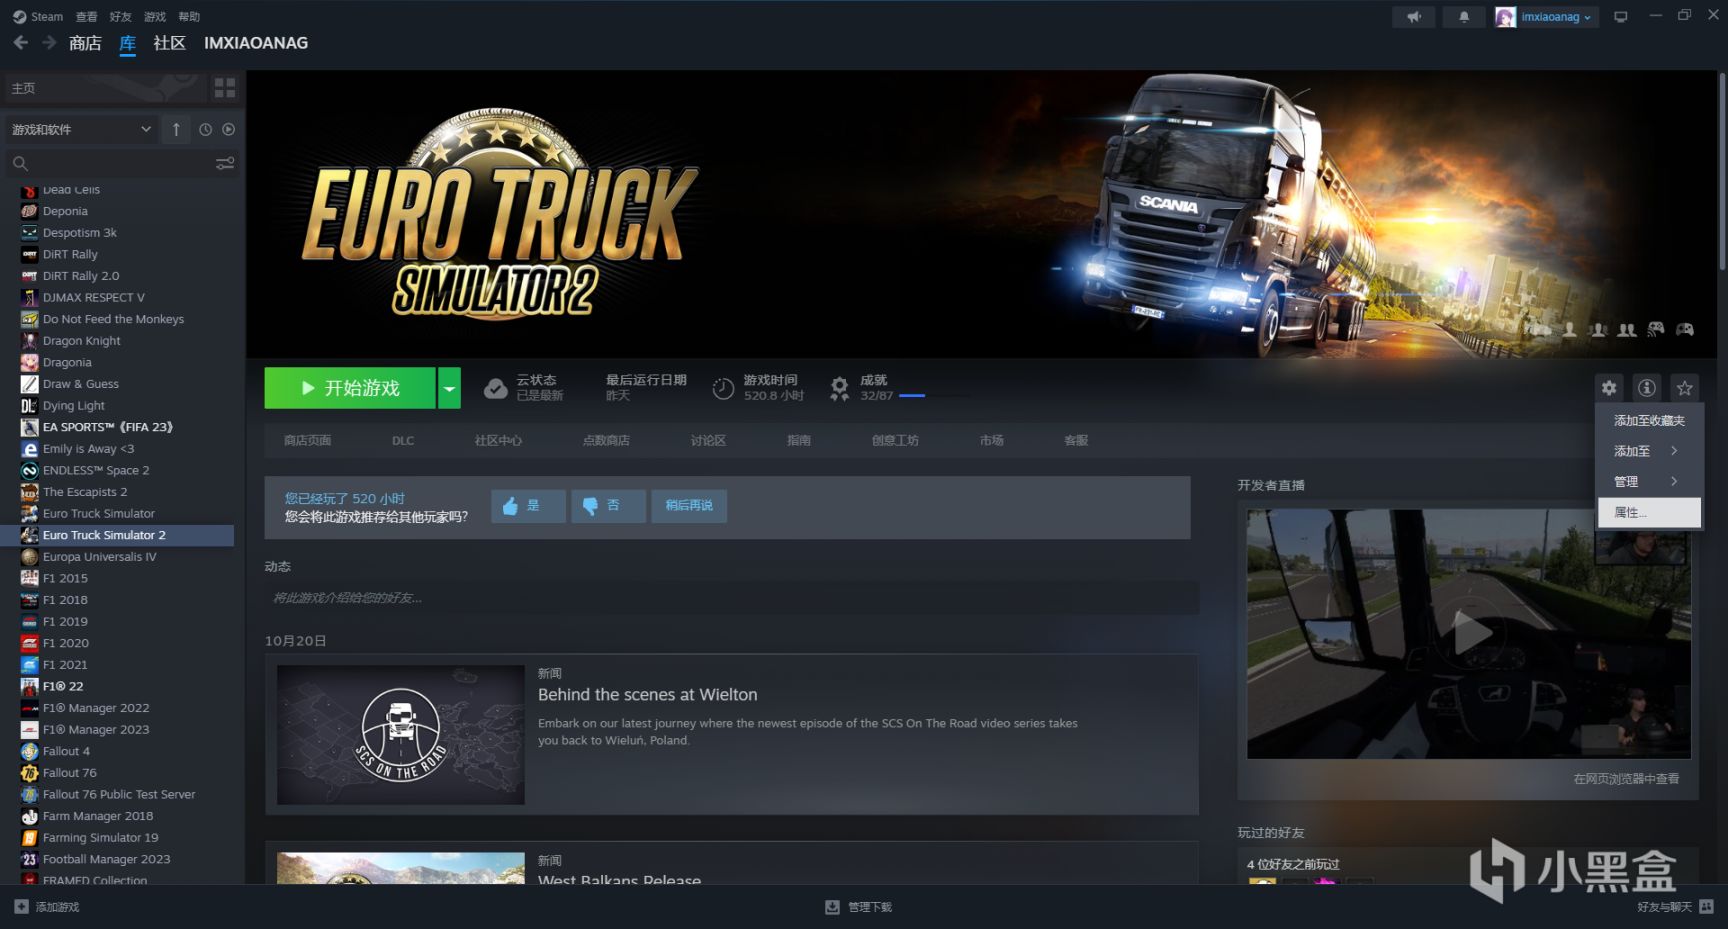Viewport: 1728px width, 929px height.
Task: Go to the 商店 tab
Action: (x=85, y=43)
